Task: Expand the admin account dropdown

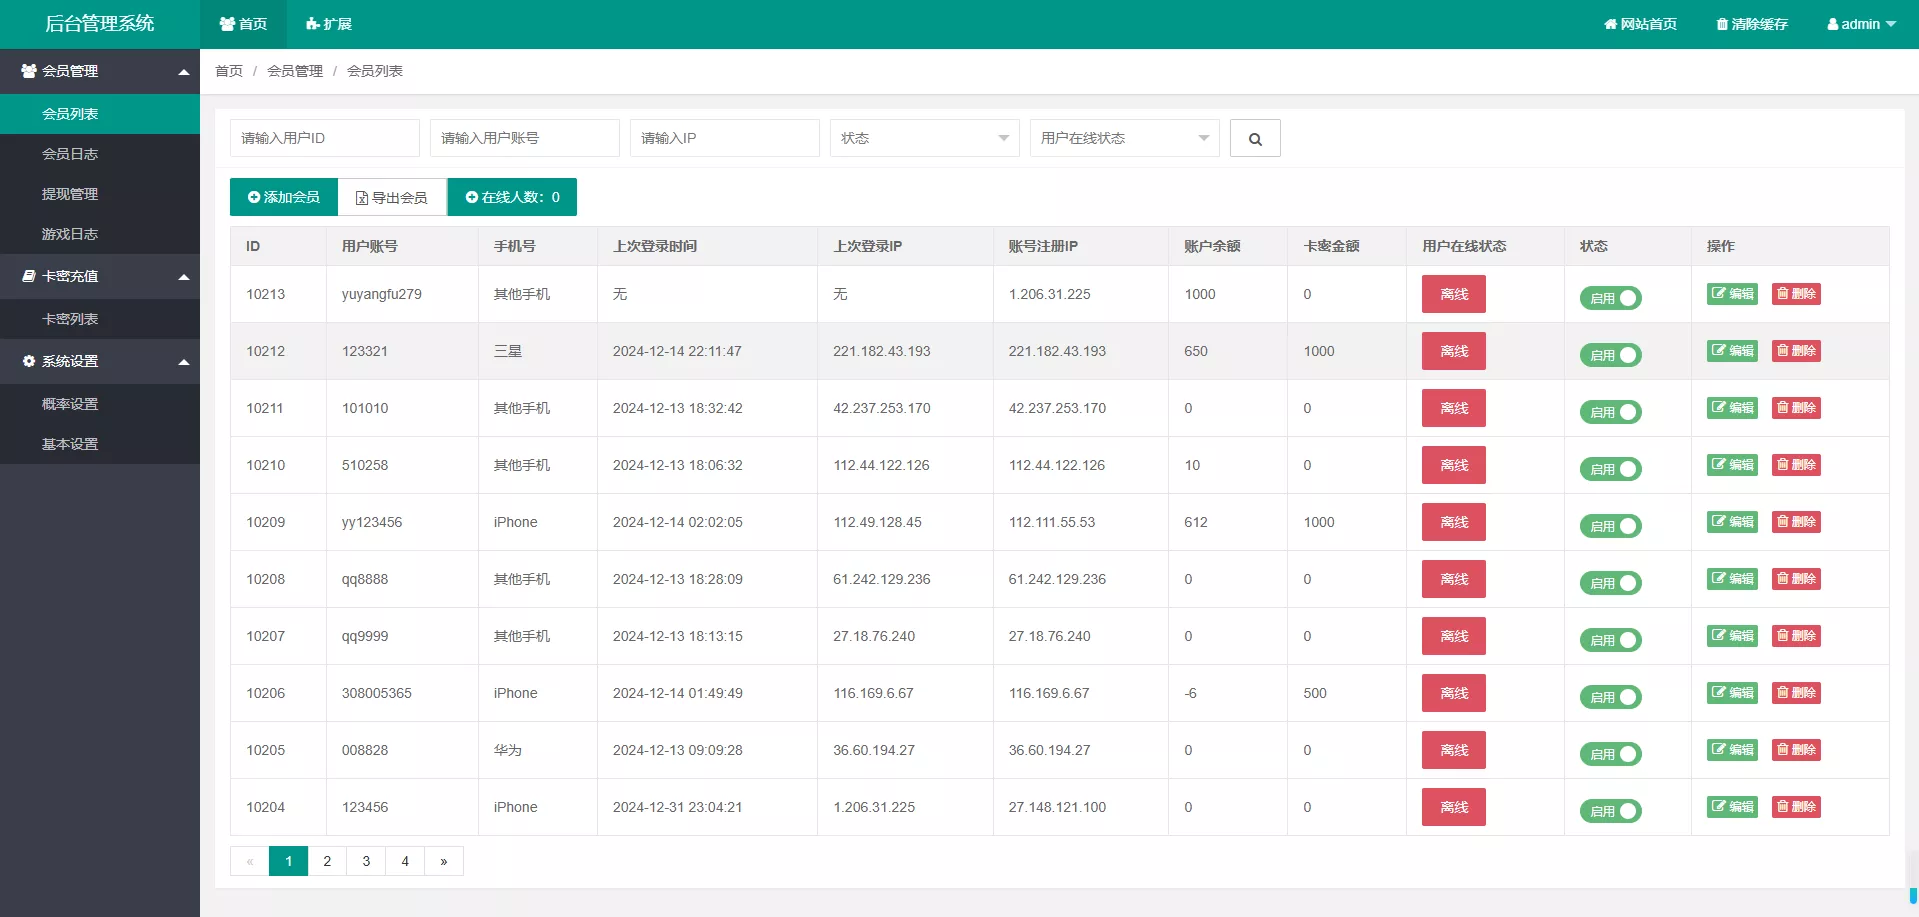Action: [x=1860, y=23]
